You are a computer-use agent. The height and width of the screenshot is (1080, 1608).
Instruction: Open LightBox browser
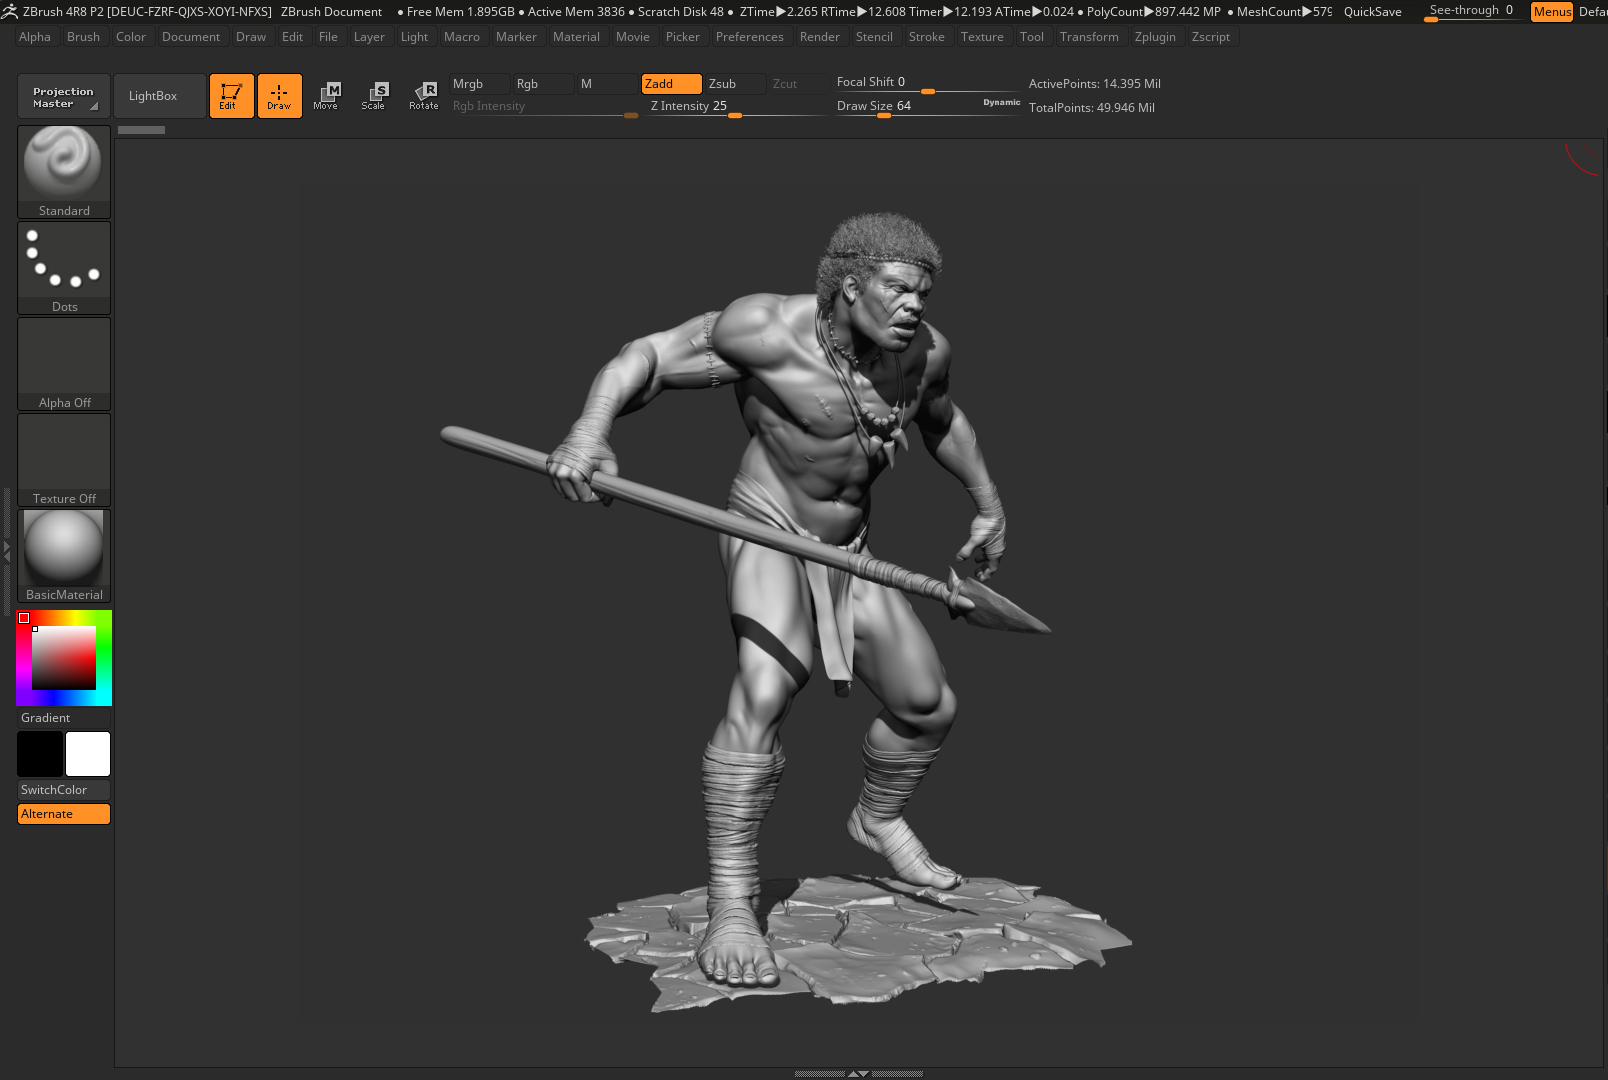(160, 96)
